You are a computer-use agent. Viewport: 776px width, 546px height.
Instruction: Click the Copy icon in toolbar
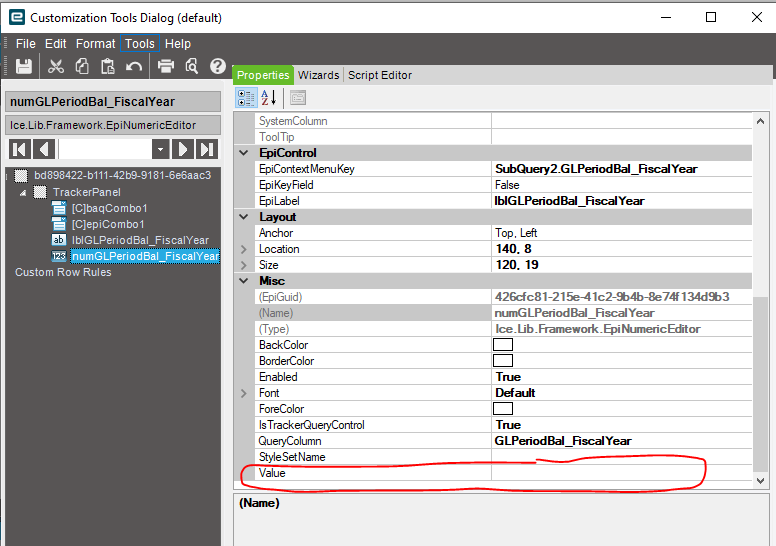point(82,66)
